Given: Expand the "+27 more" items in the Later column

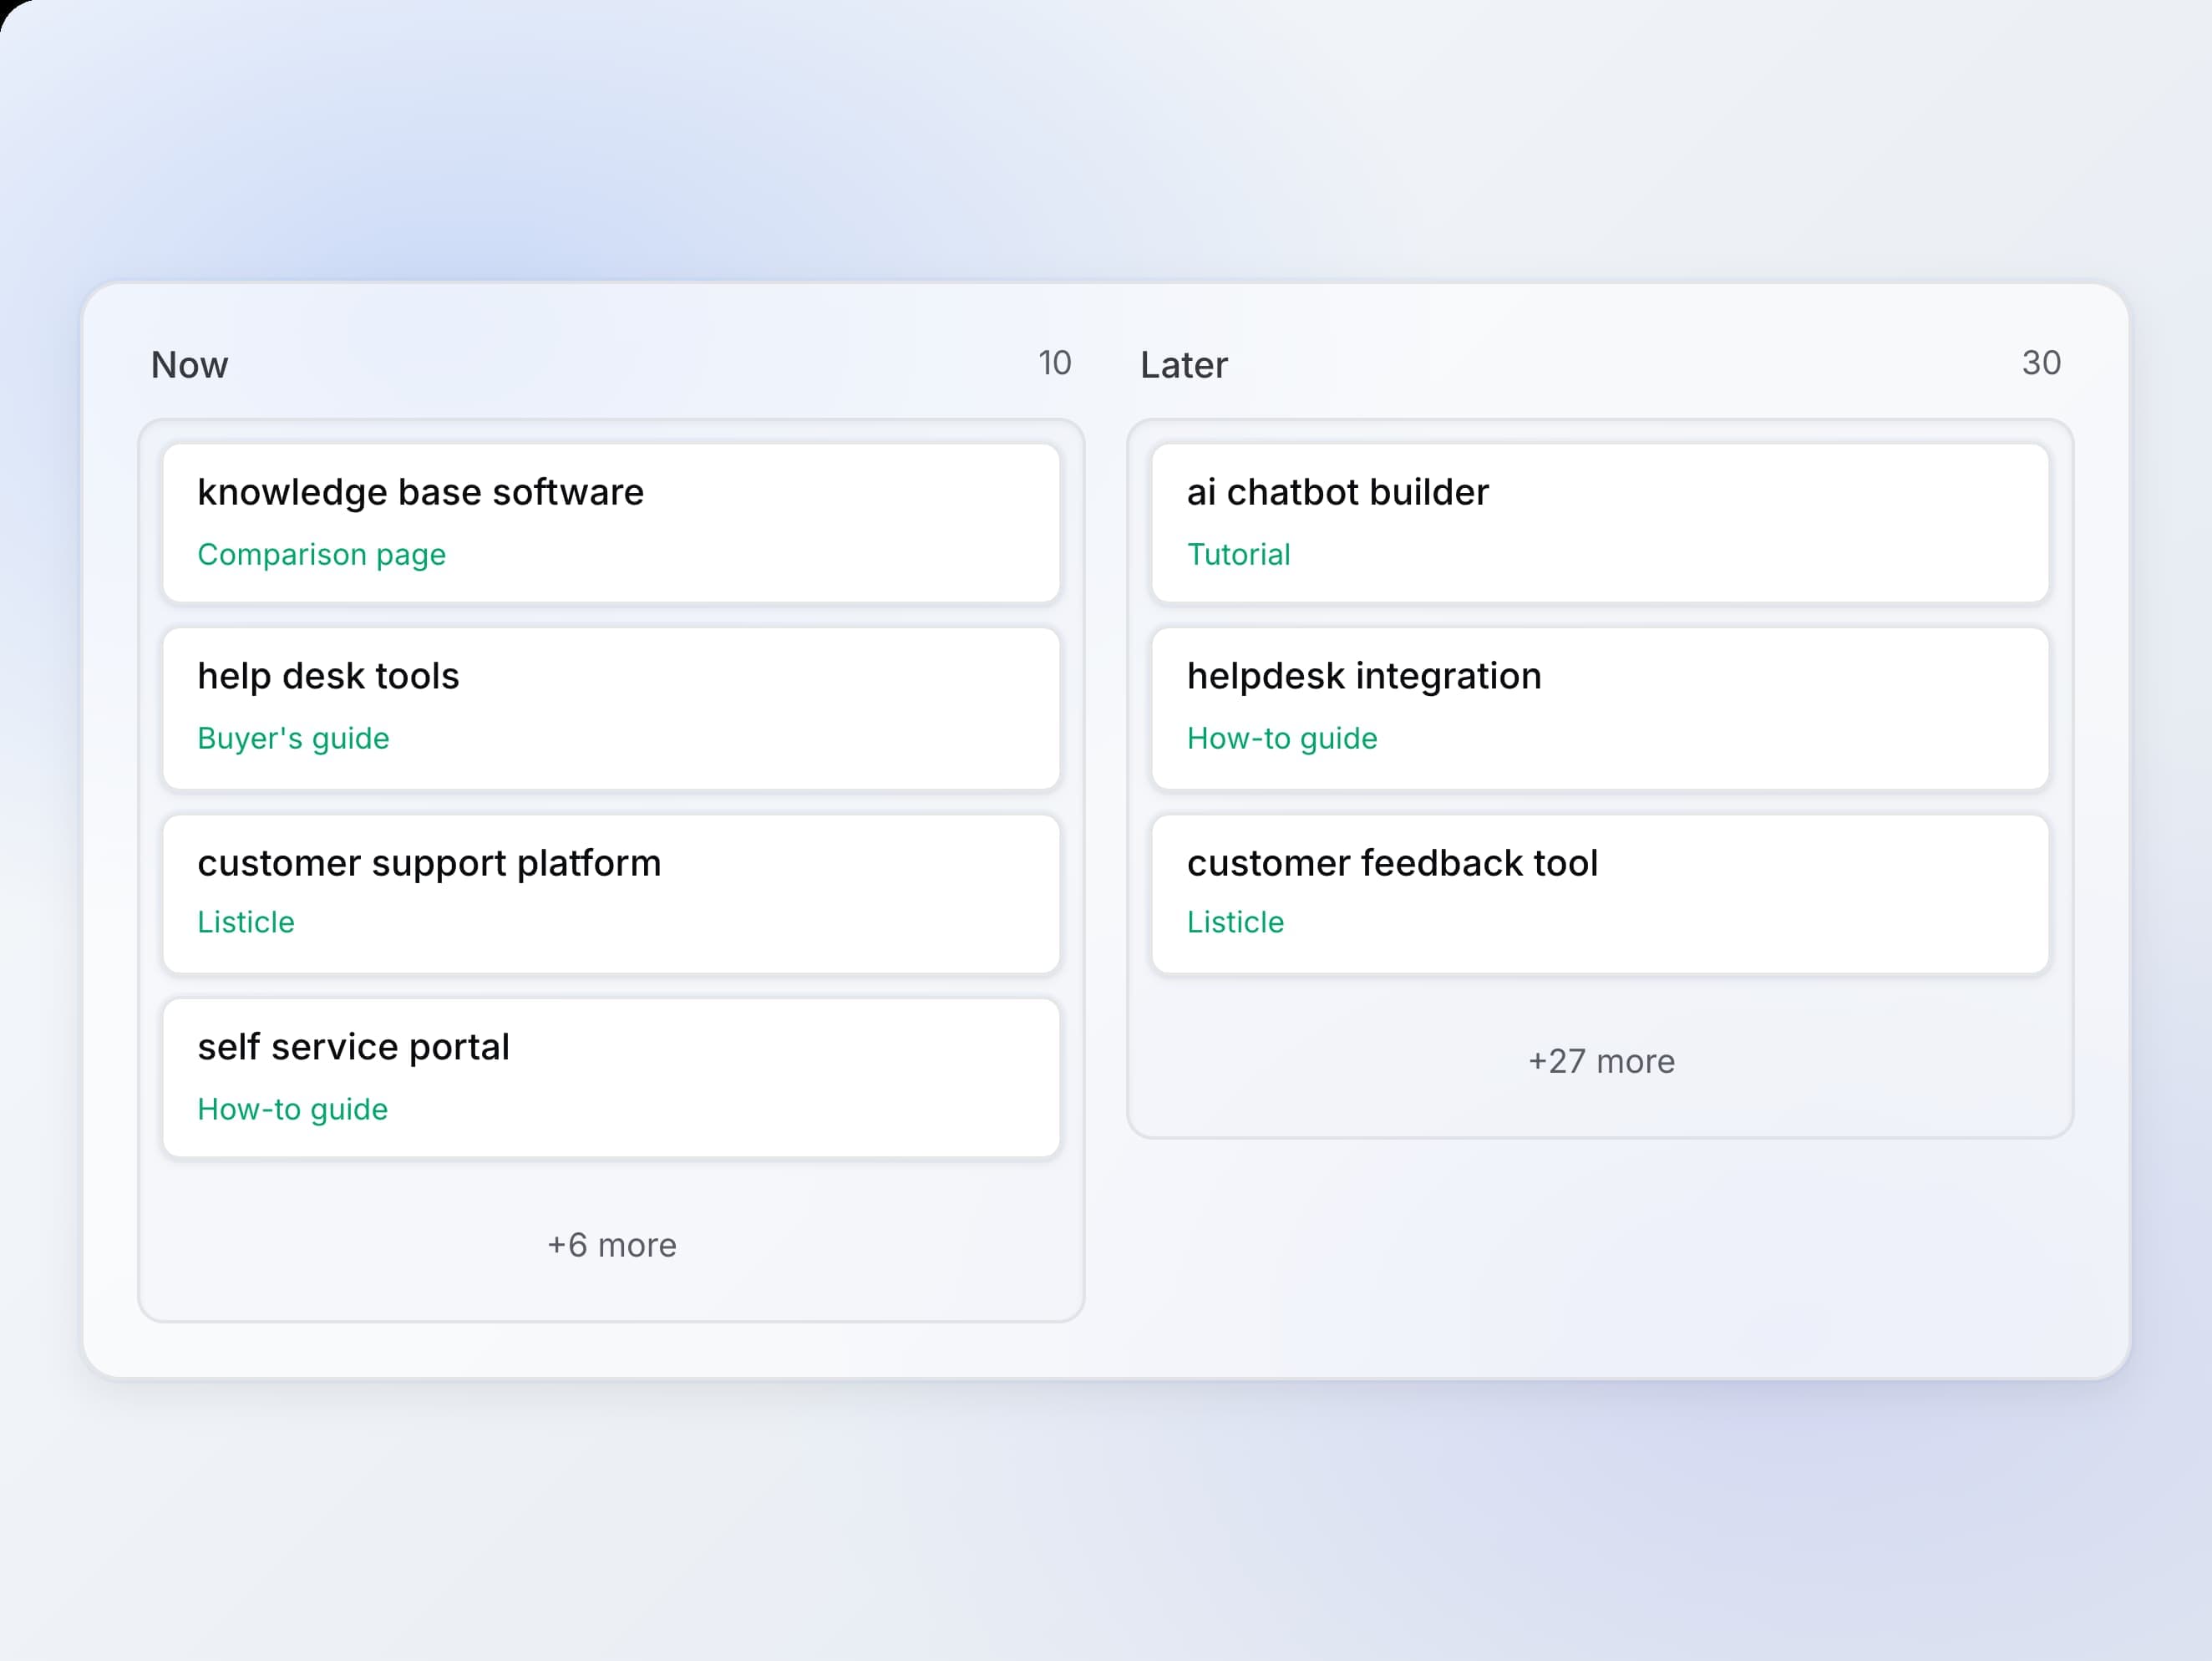Looking at the screenshot, I should [1600, 1061].
